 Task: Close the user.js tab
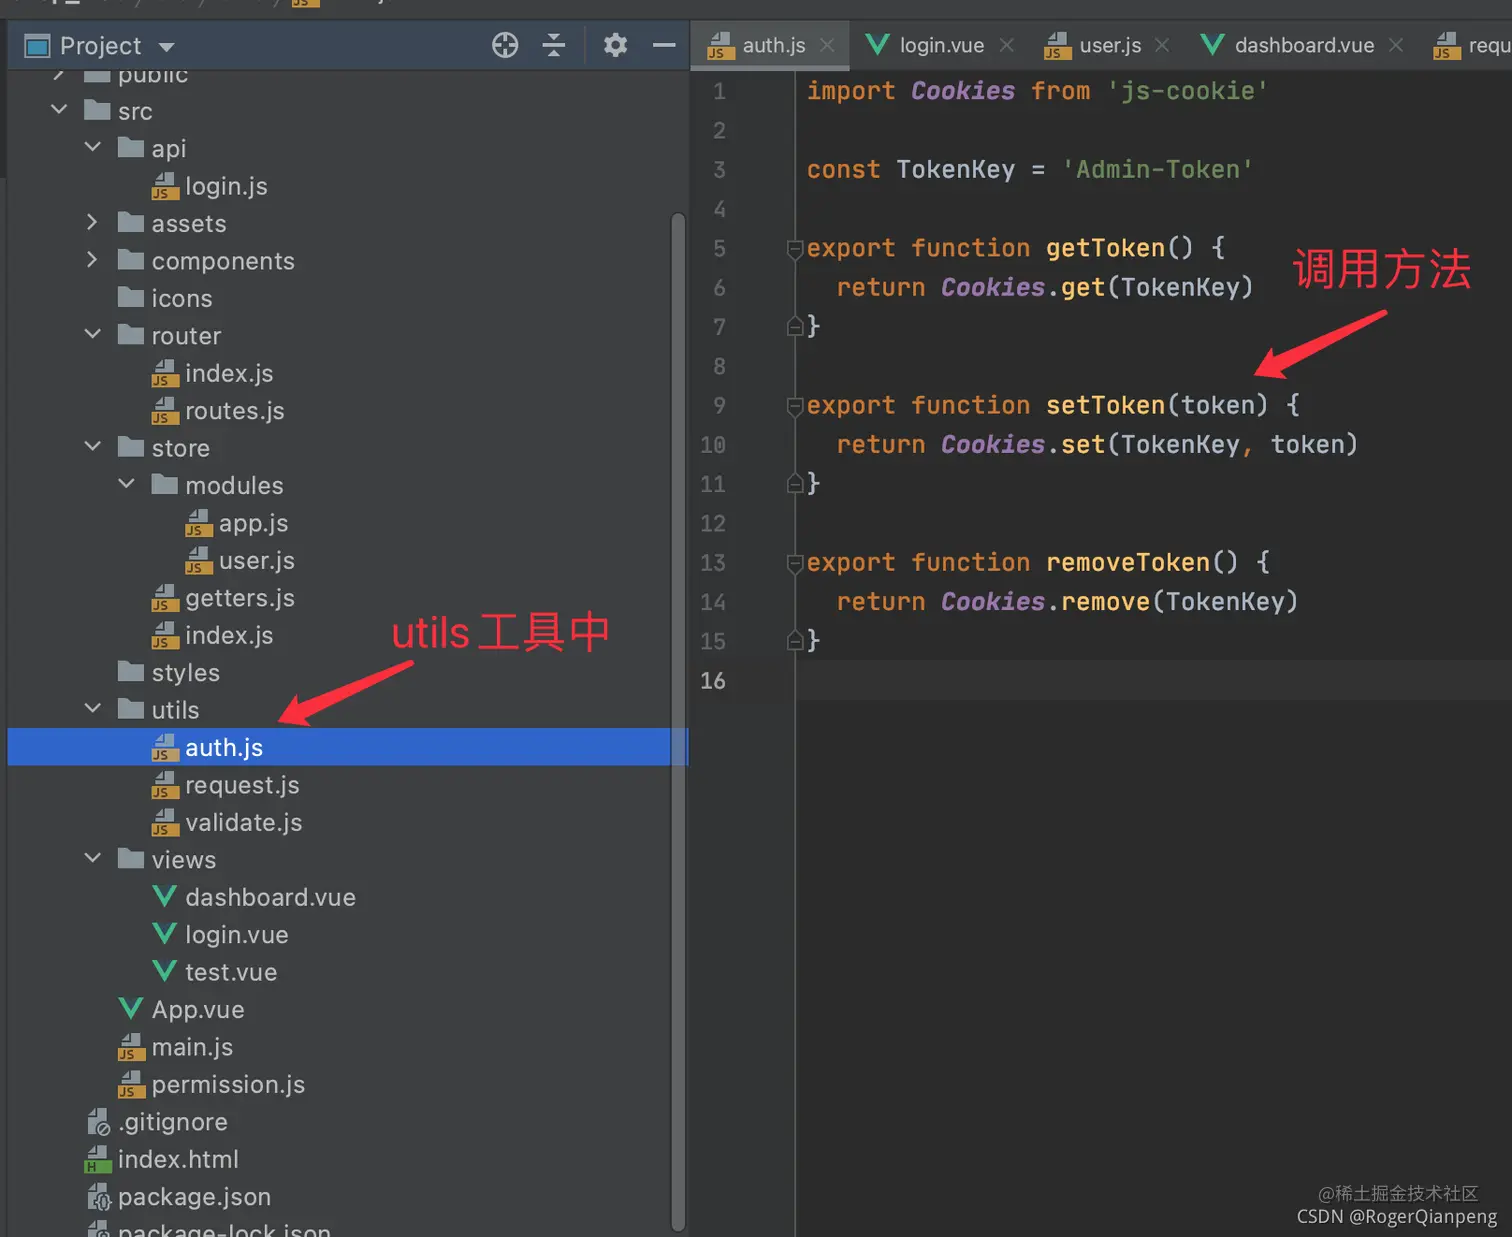1162,45
